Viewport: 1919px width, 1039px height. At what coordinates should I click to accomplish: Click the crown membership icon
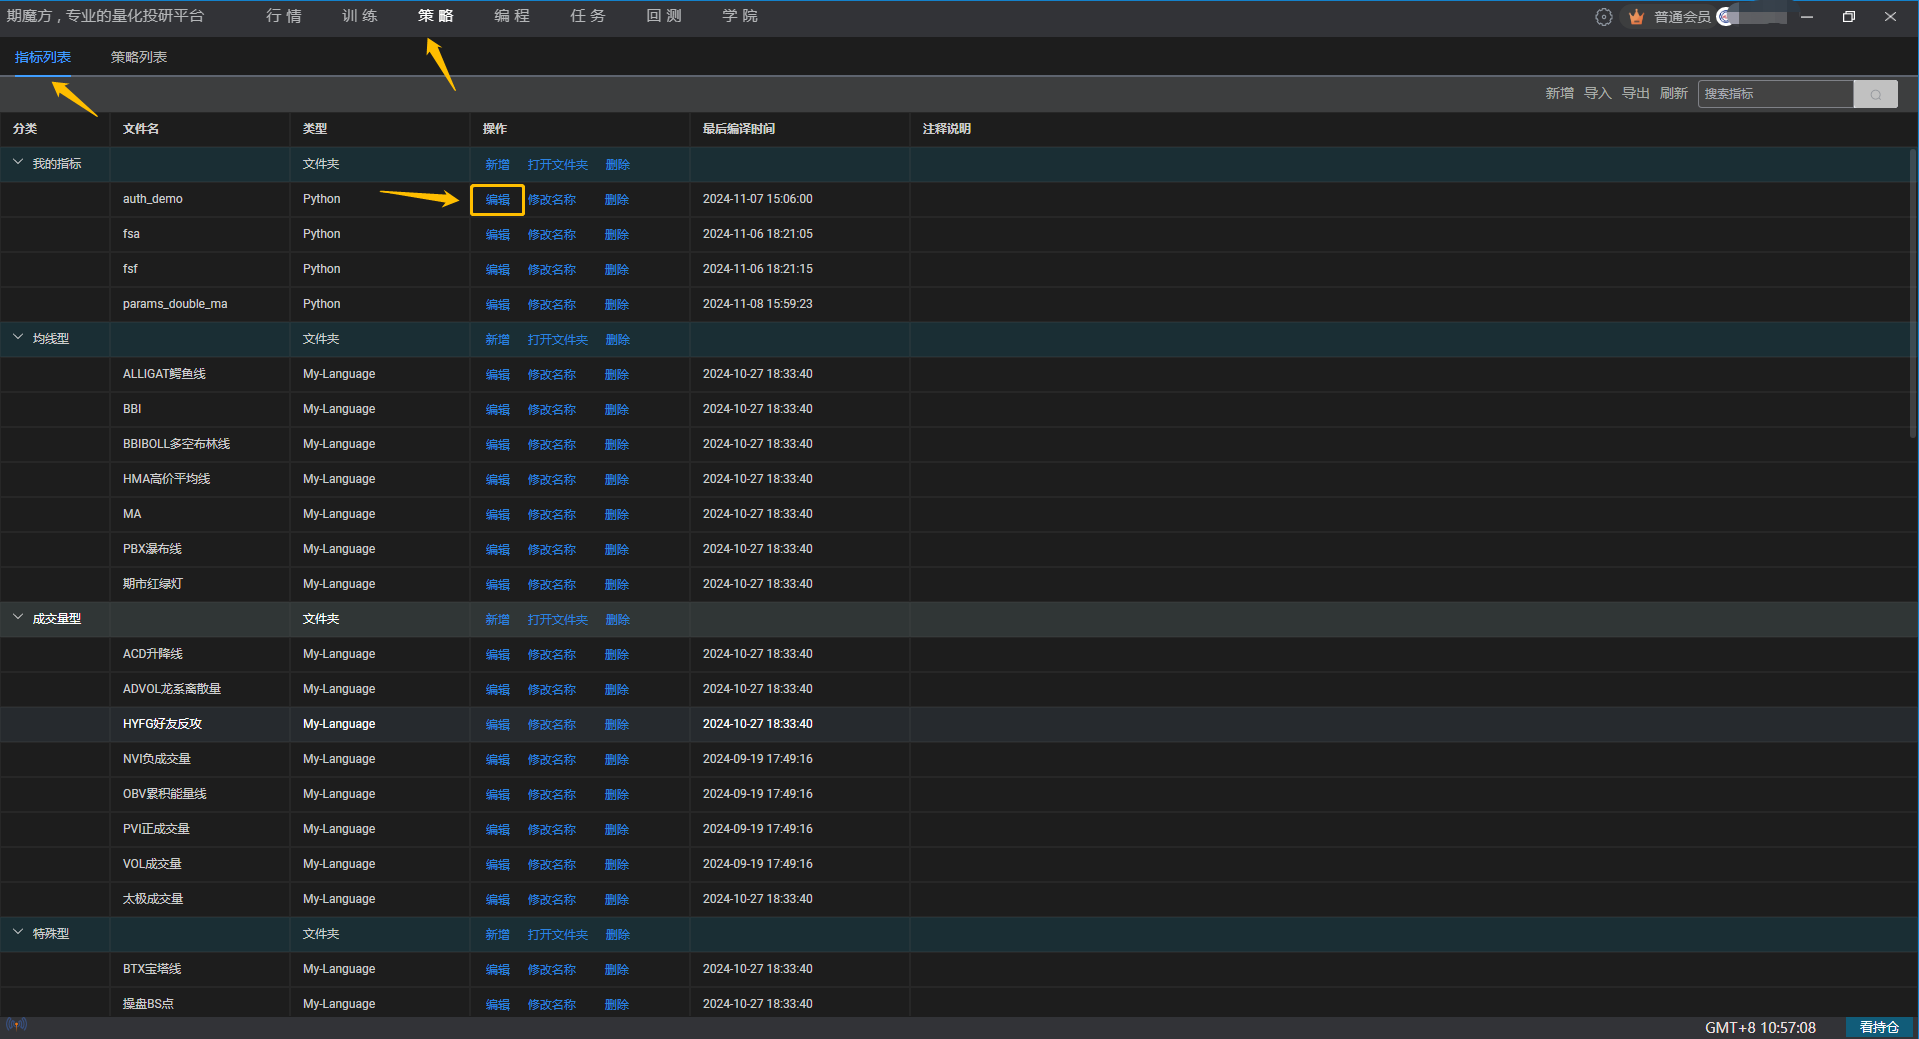pyautogui.click(x=1636, y=17)
